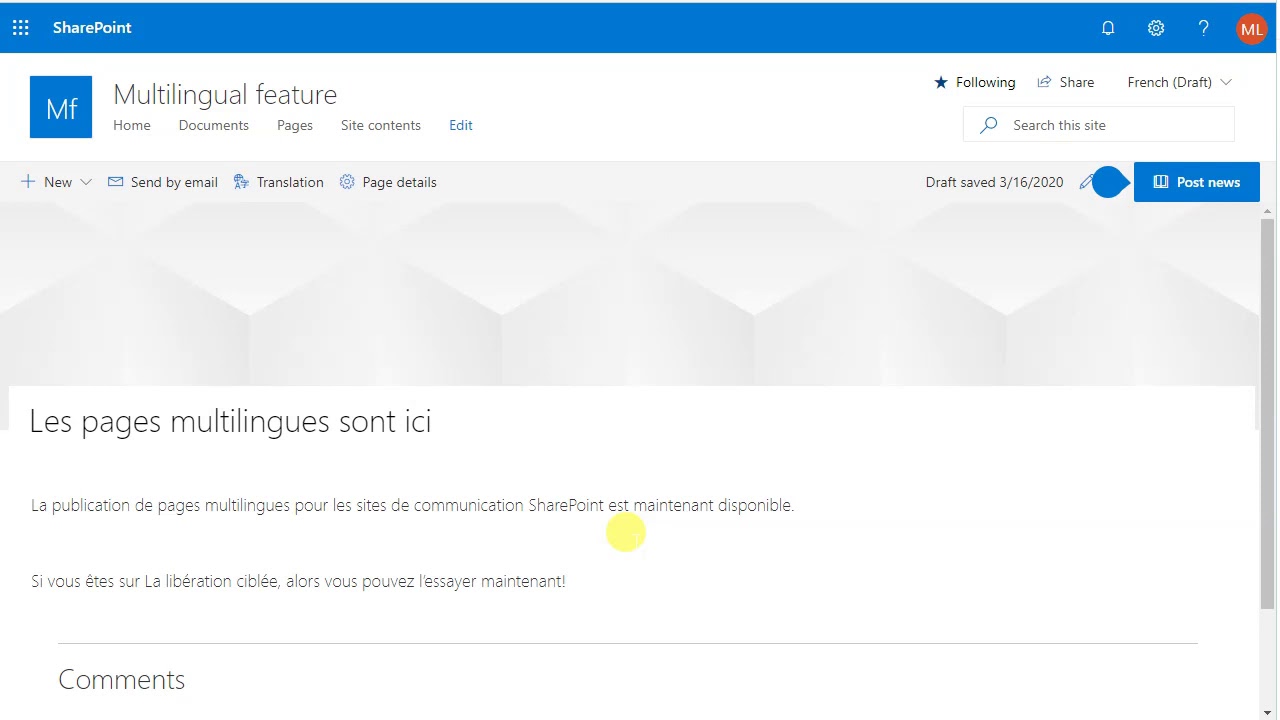
Task: Click the Multilingual feature site title
Action: (x=225, y=94)
